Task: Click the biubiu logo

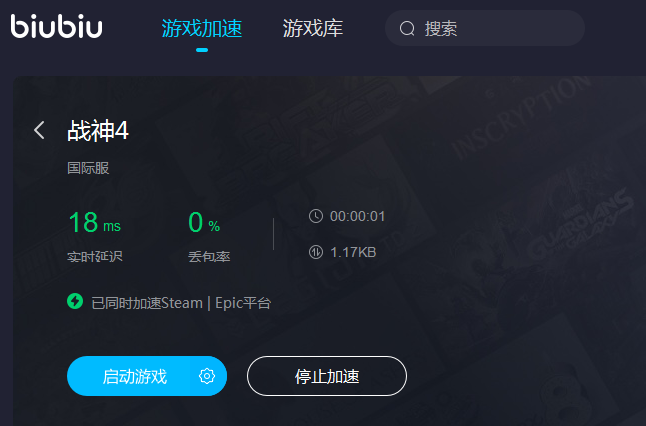Action: pos(56,27)
